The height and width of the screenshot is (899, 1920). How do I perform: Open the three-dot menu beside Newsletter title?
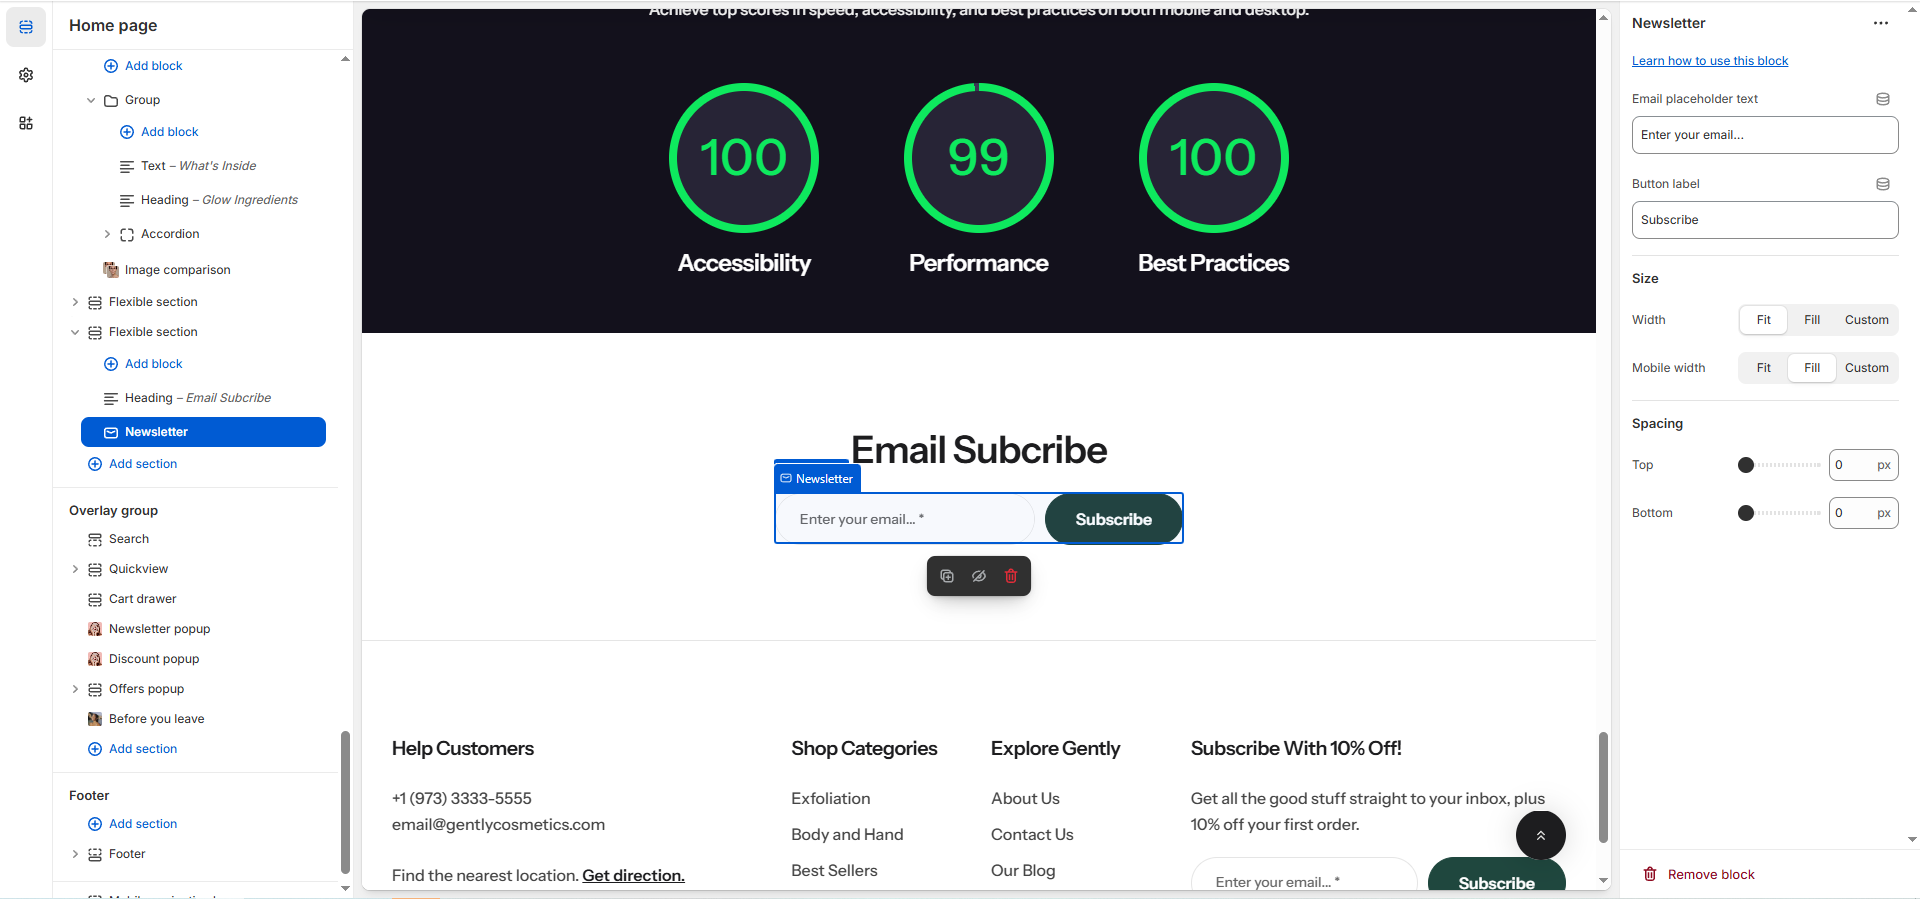coord(1880,23)
